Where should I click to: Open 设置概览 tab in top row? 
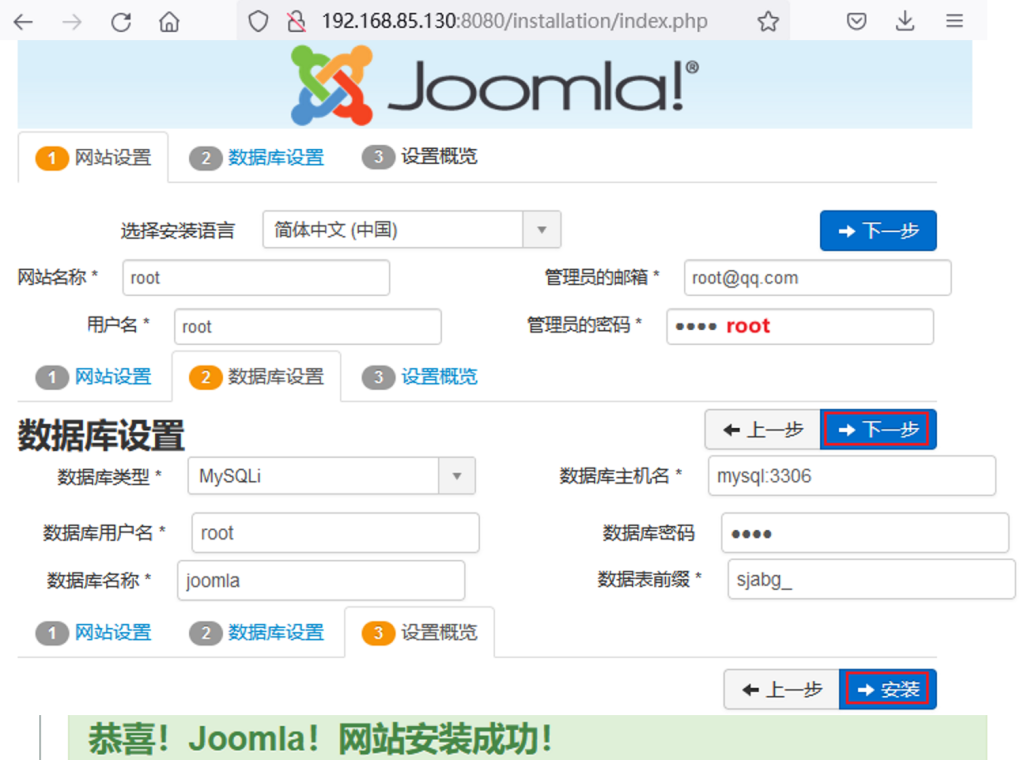click(x=420, y=157)
